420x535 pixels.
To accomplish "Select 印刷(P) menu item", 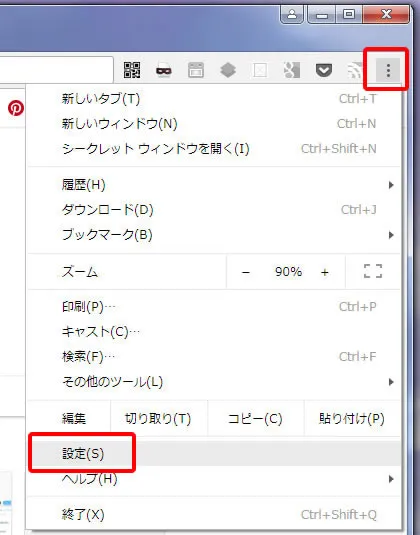I will tap(214, 307).
